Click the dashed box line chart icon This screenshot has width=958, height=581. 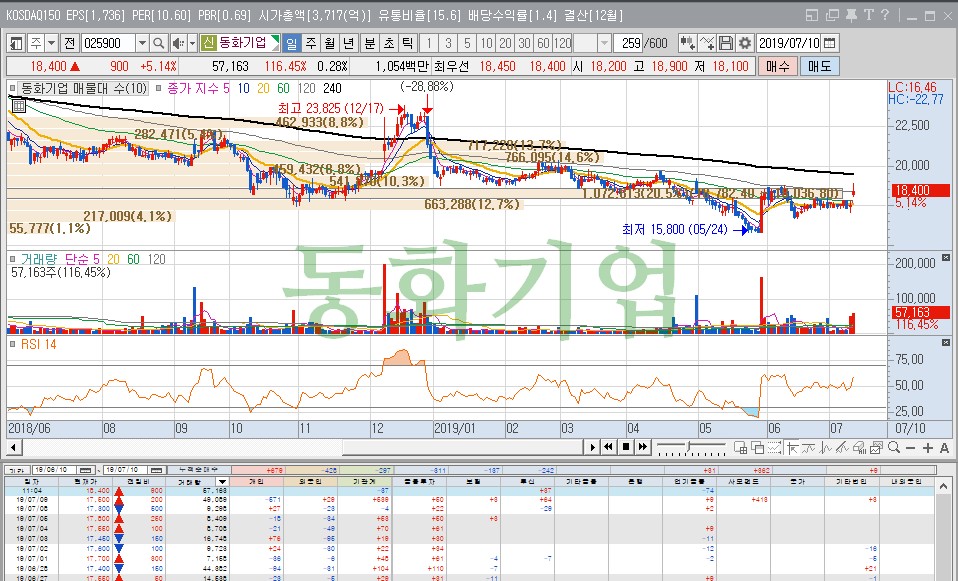775,448
